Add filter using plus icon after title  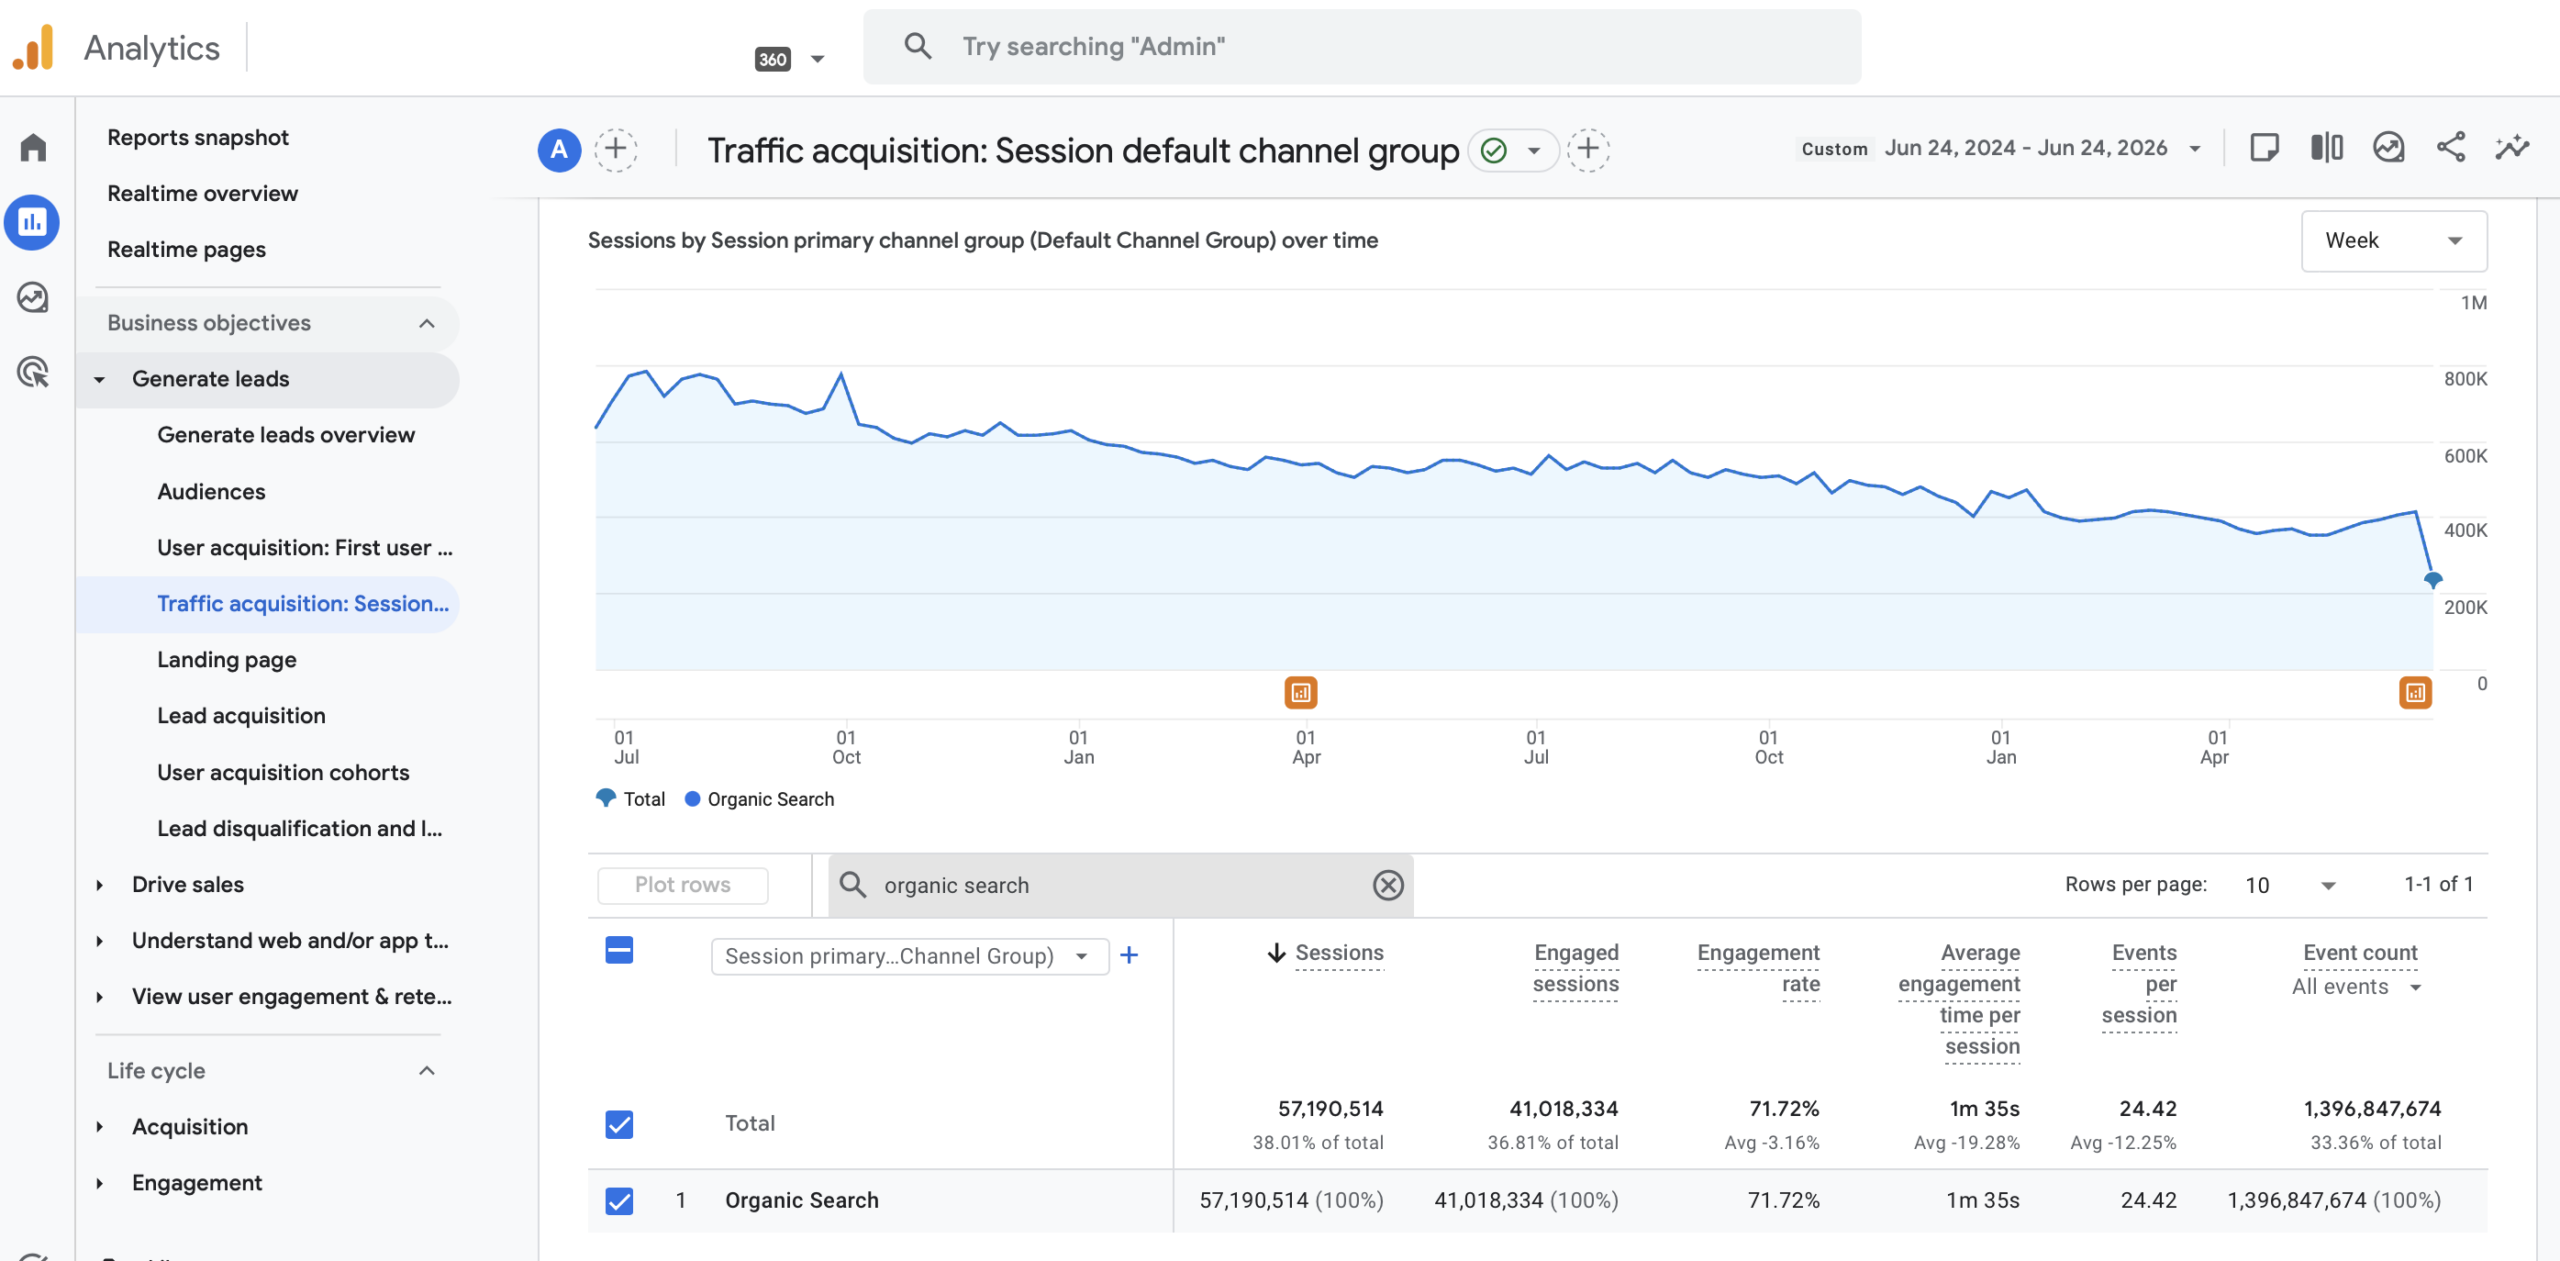tap(1588, 150)
